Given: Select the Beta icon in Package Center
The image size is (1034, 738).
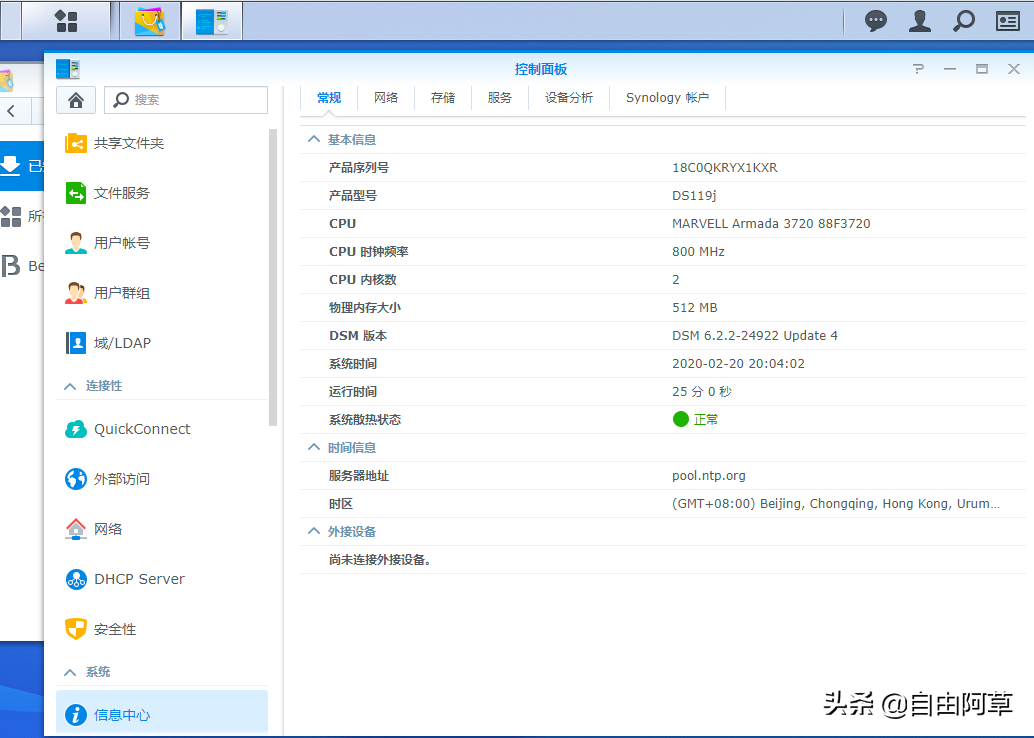Looking at the screenshot, I should (x=11, y=266).
